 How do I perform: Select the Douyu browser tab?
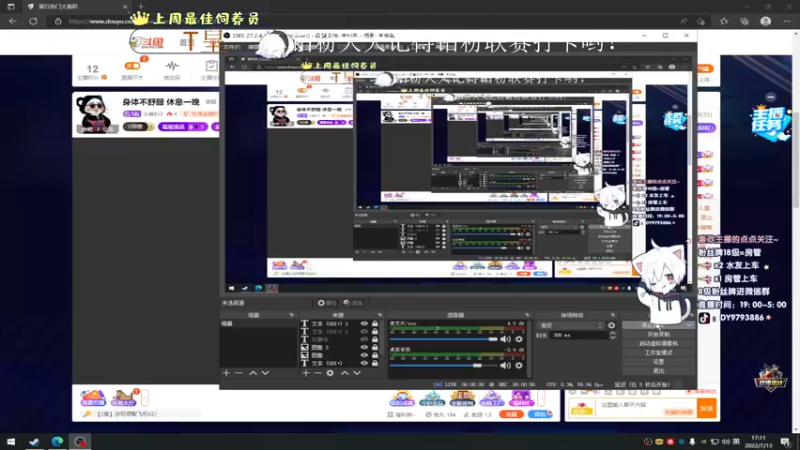77,7
